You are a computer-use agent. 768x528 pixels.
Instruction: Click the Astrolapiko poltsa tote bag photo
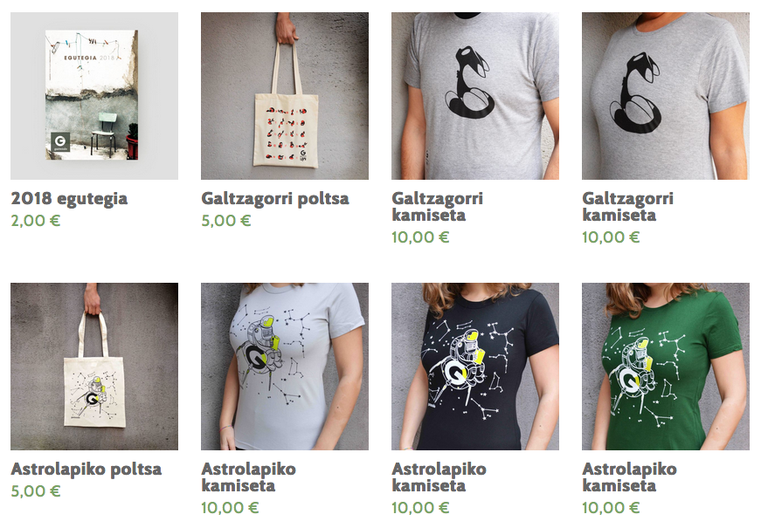coord(94,366)
